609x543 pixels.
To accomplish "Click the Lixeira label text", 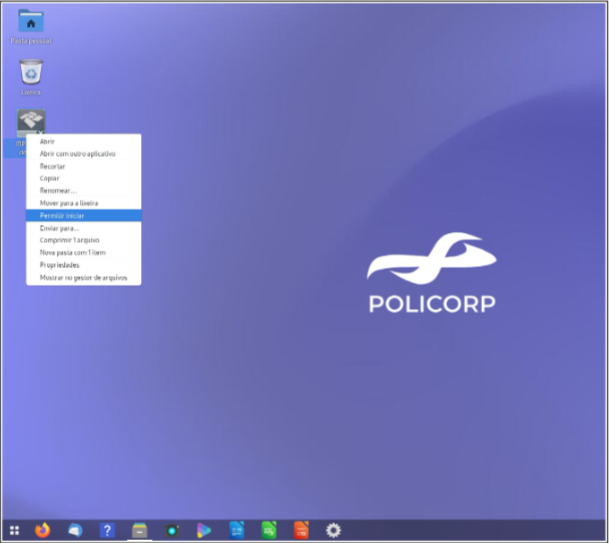I will [31, 92].
